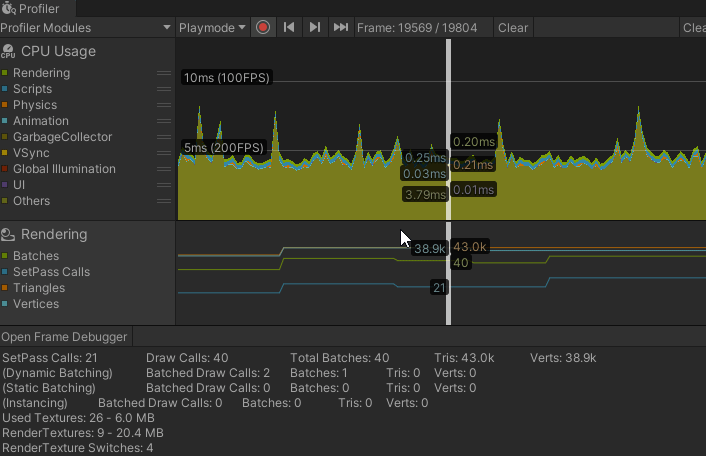
Task: Click the reorder handle beside GarbageCollector
Action: pos(164,137)
